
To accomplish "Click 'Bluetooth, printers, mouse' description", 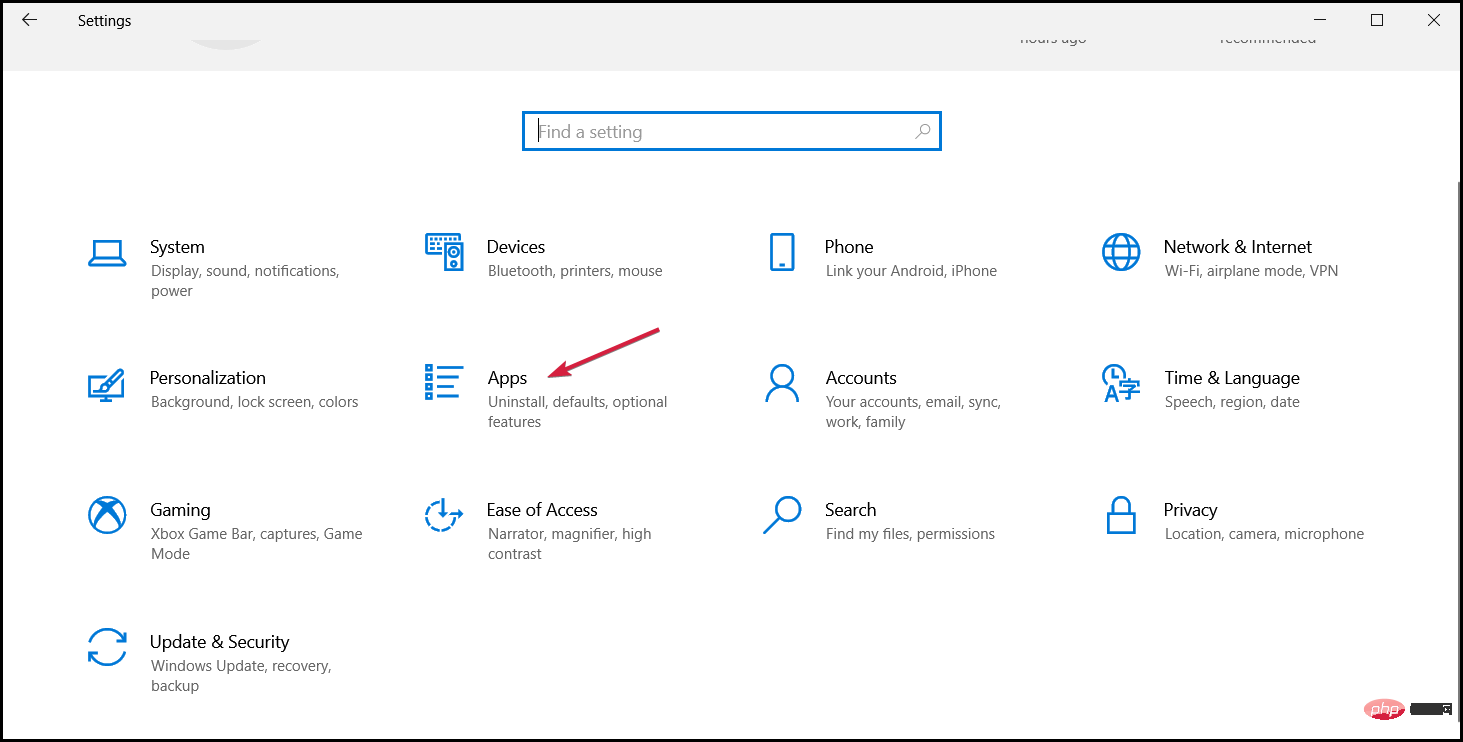I will click(575, 271).
